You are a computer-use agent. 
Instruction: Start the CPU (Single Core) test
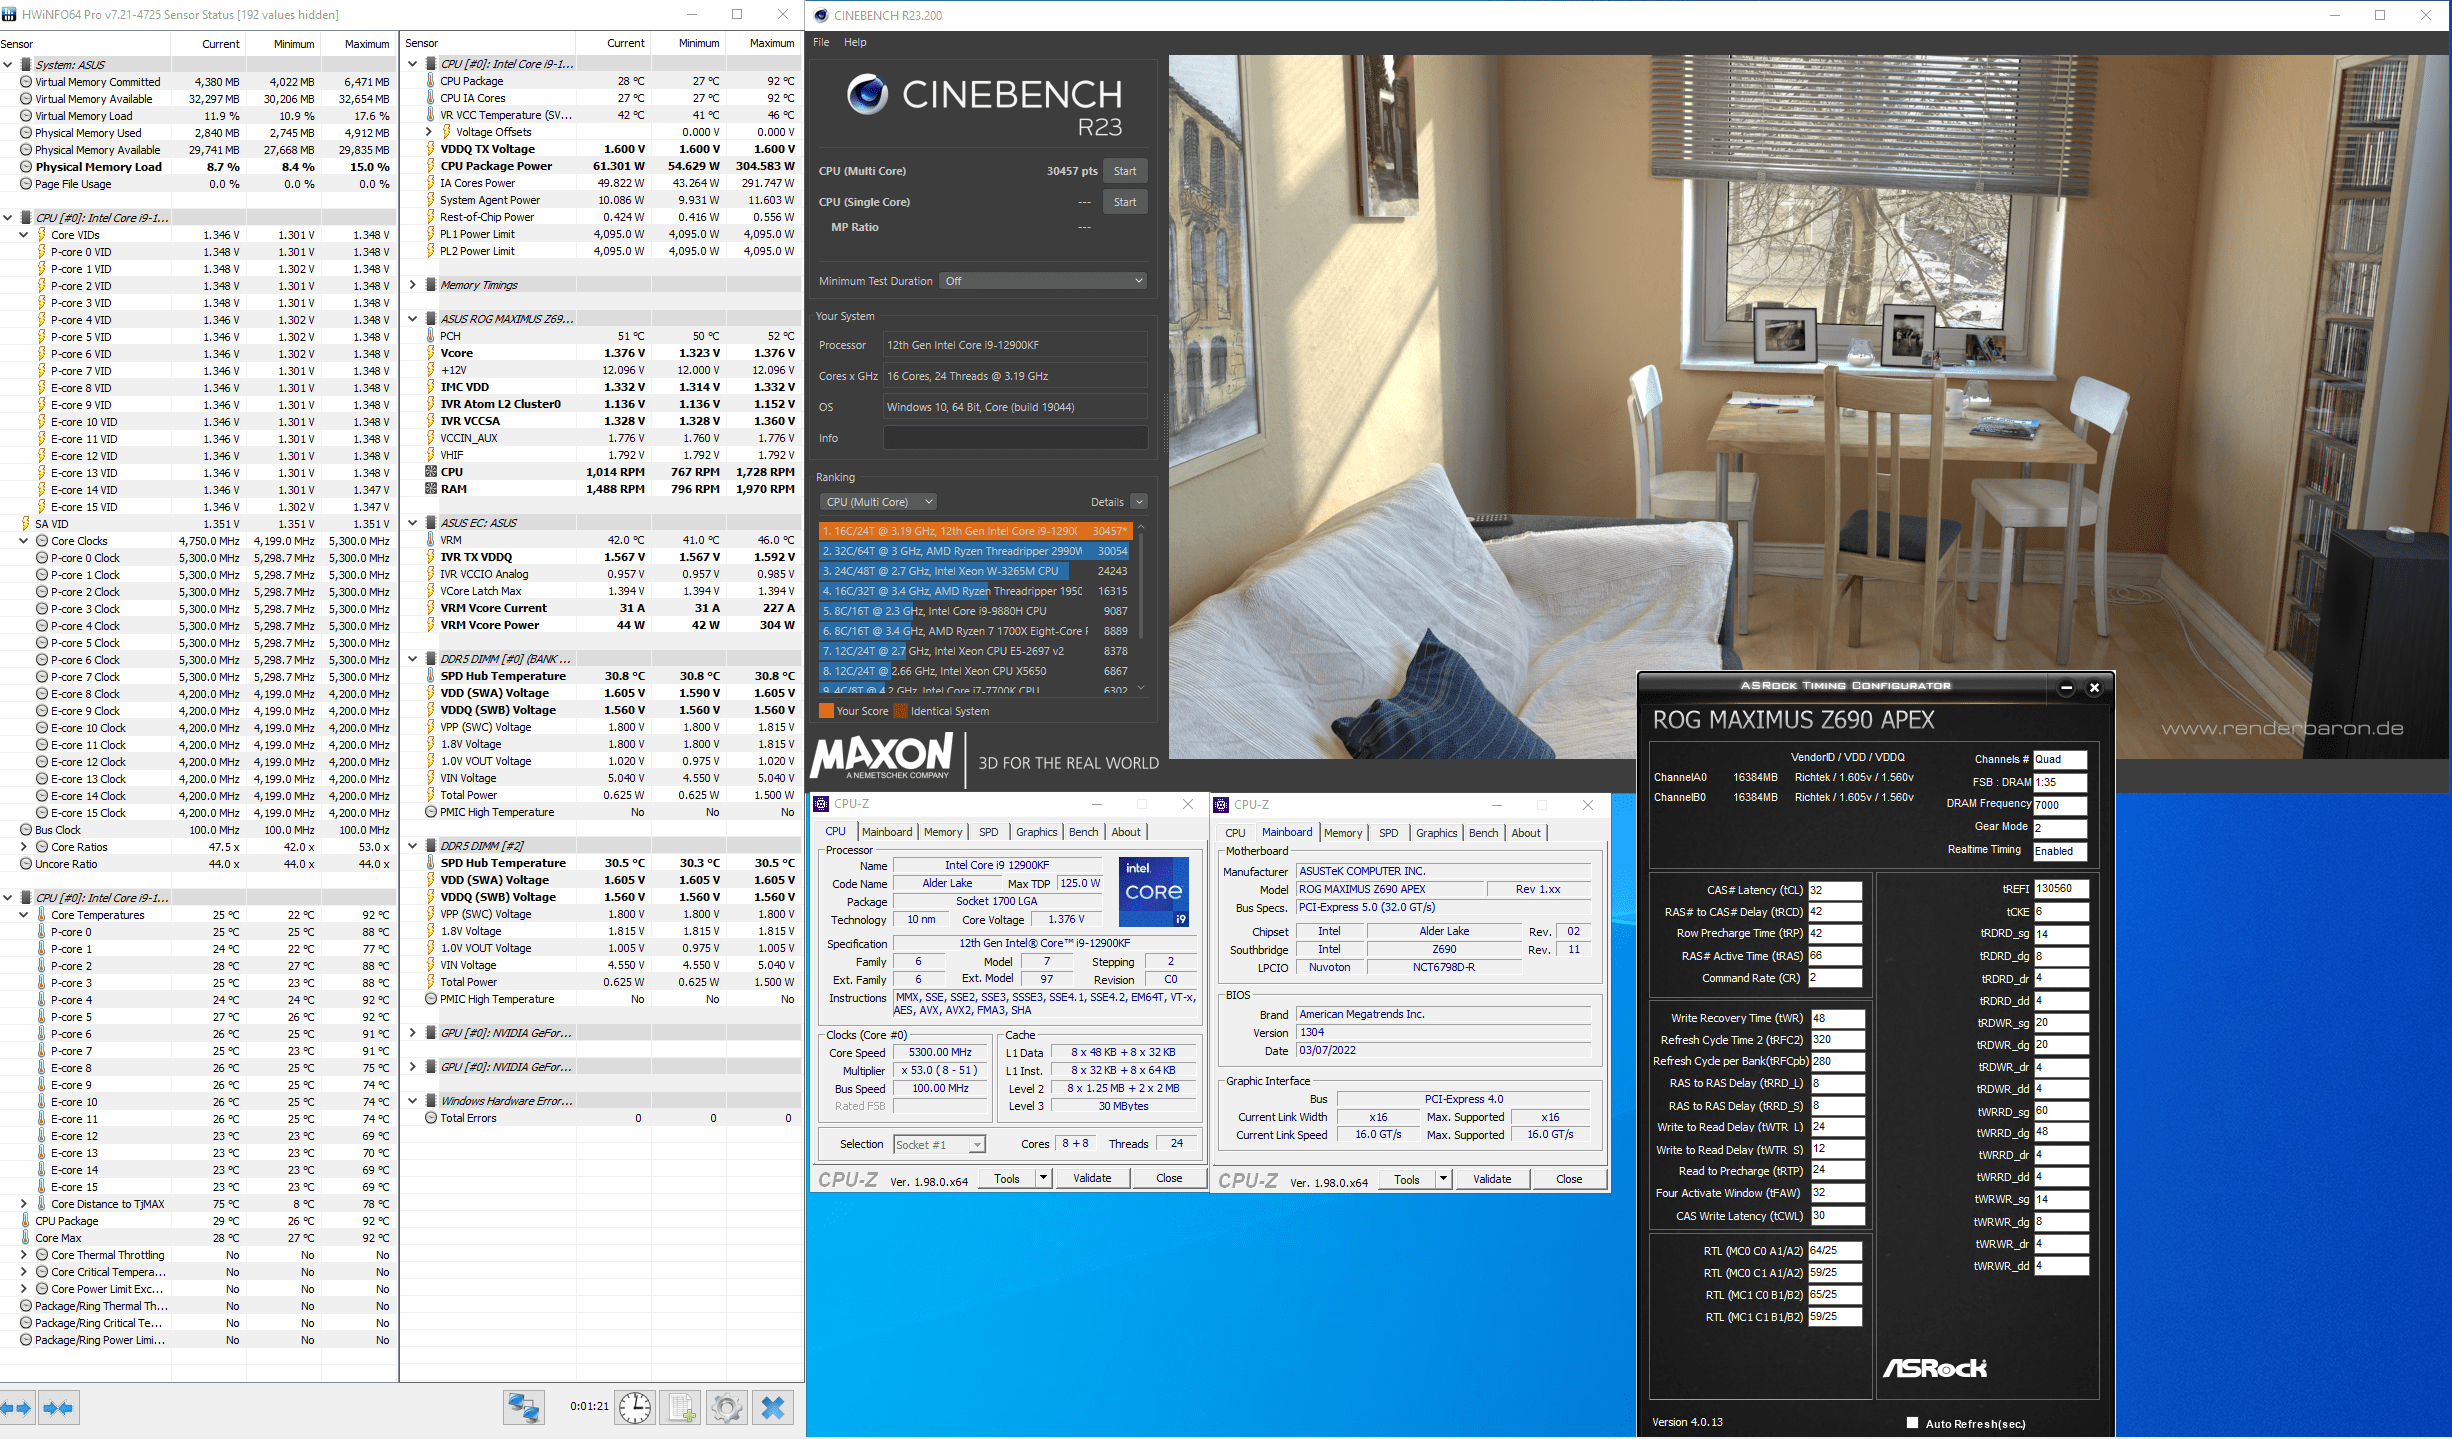click(x=1124, y=202)
